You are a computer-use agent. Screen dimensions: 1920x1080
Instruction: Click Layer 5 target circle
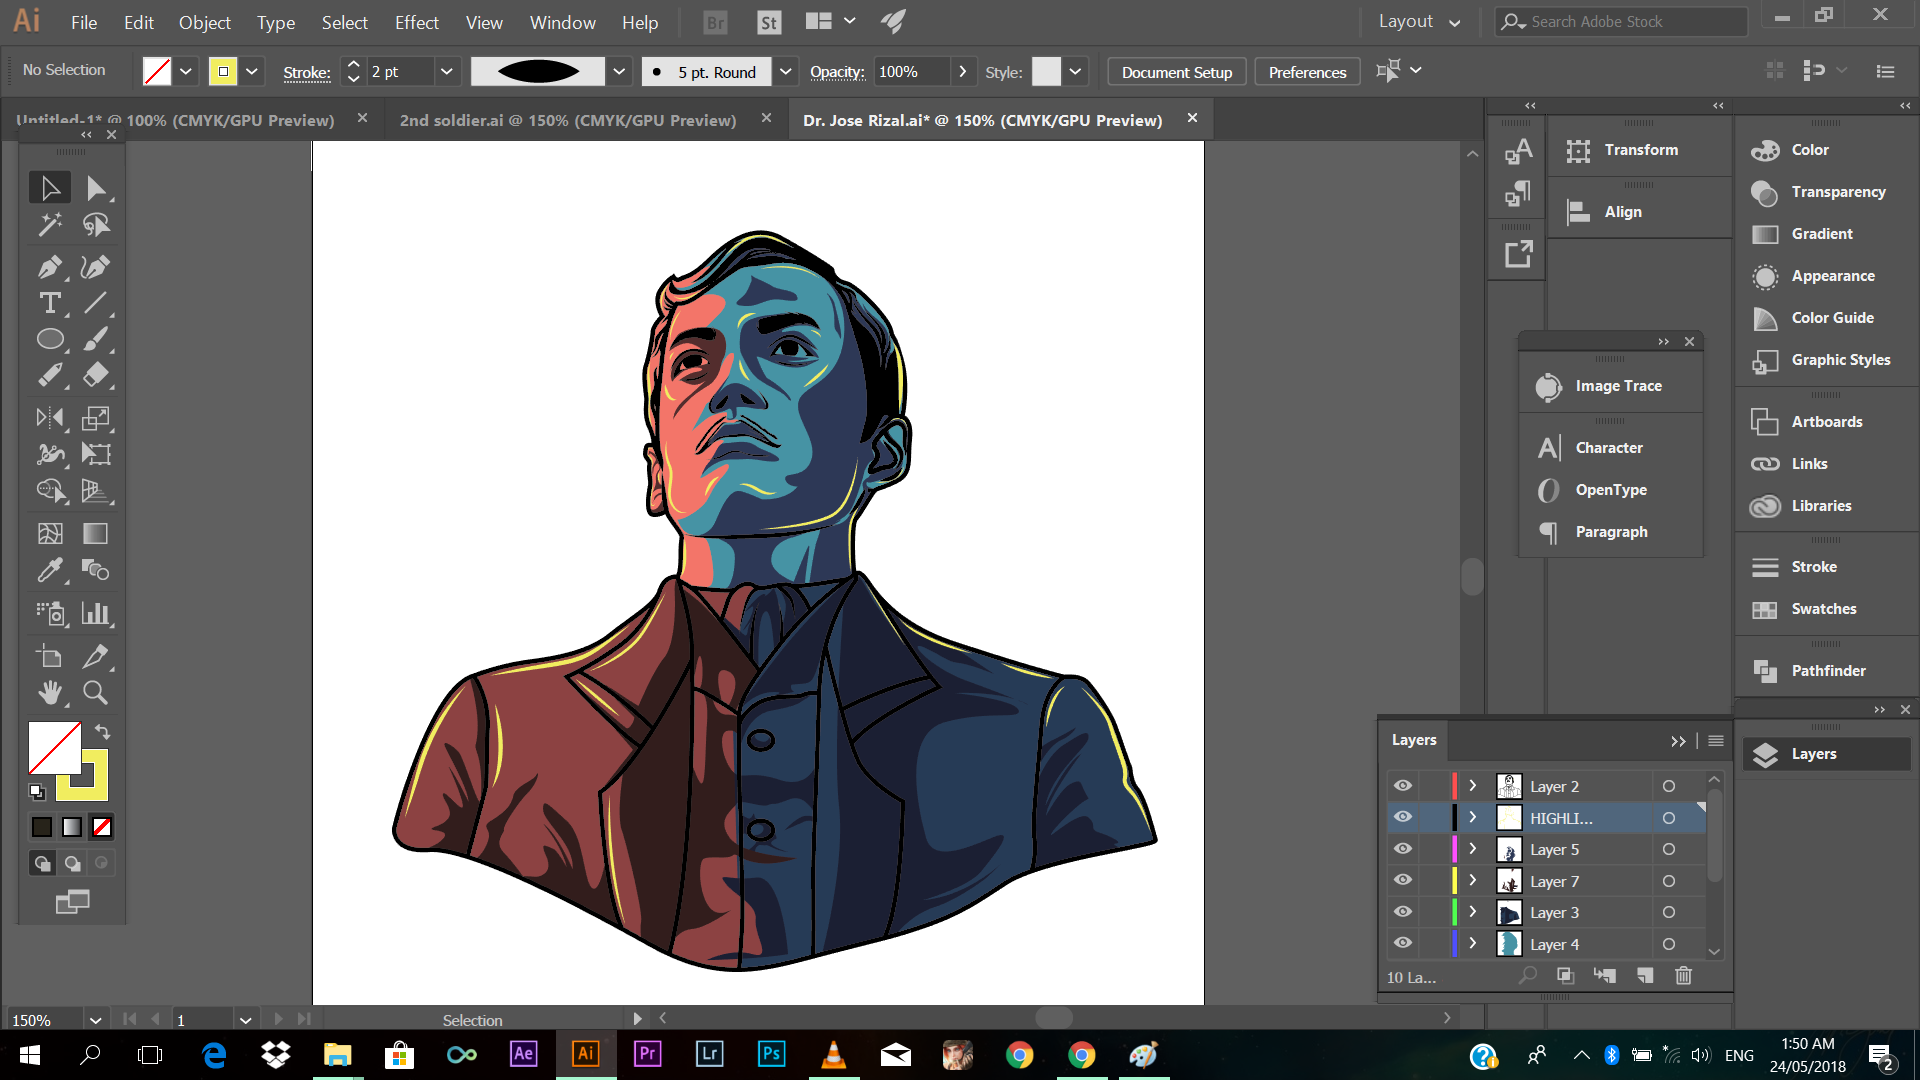coord(1669,849)
